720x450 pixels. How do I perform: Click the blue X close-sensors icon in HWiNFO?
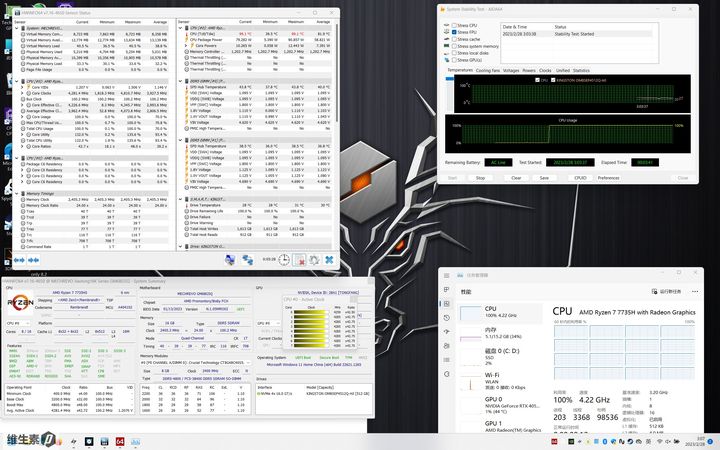[328, 259]
